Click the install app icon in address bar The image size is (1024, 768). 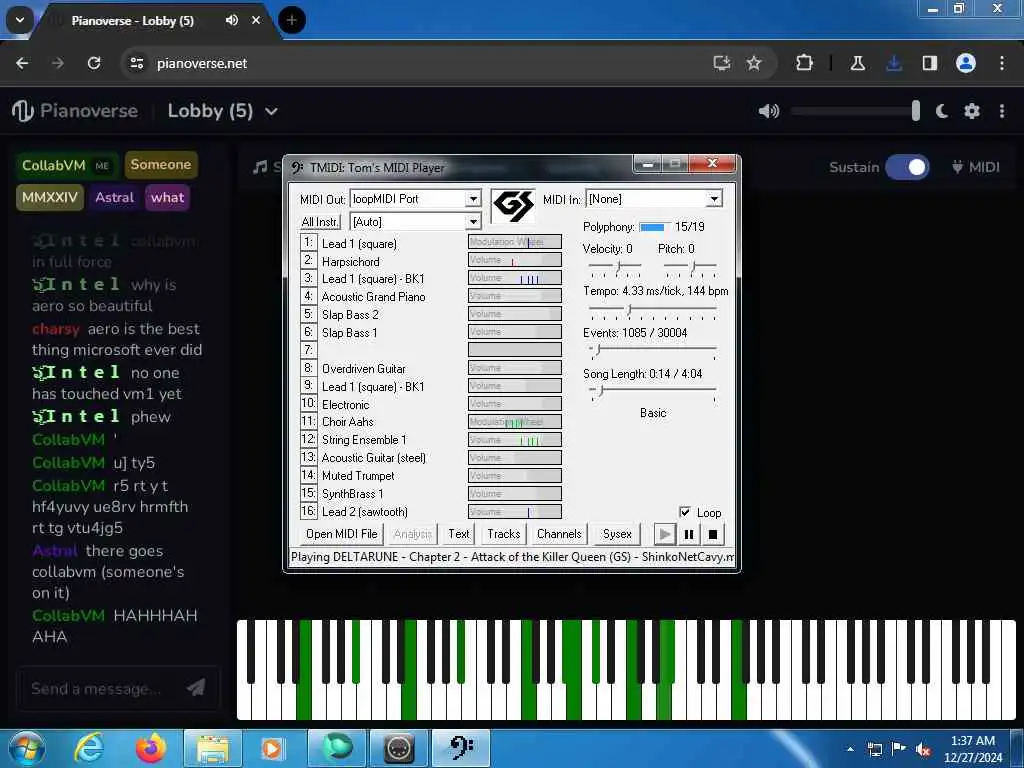pos(722,63)
